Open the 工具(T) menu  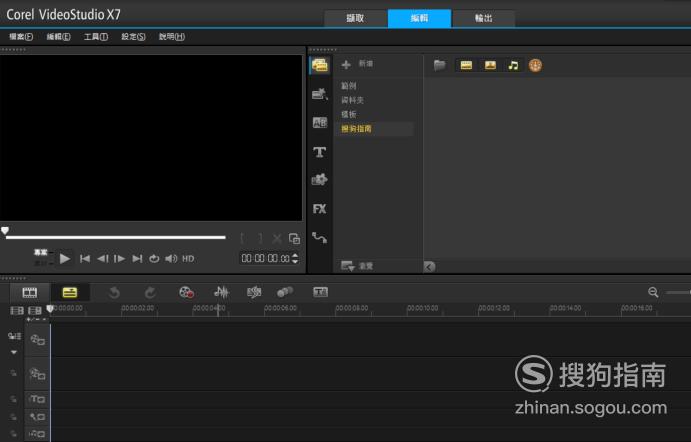tap(96, 37)
